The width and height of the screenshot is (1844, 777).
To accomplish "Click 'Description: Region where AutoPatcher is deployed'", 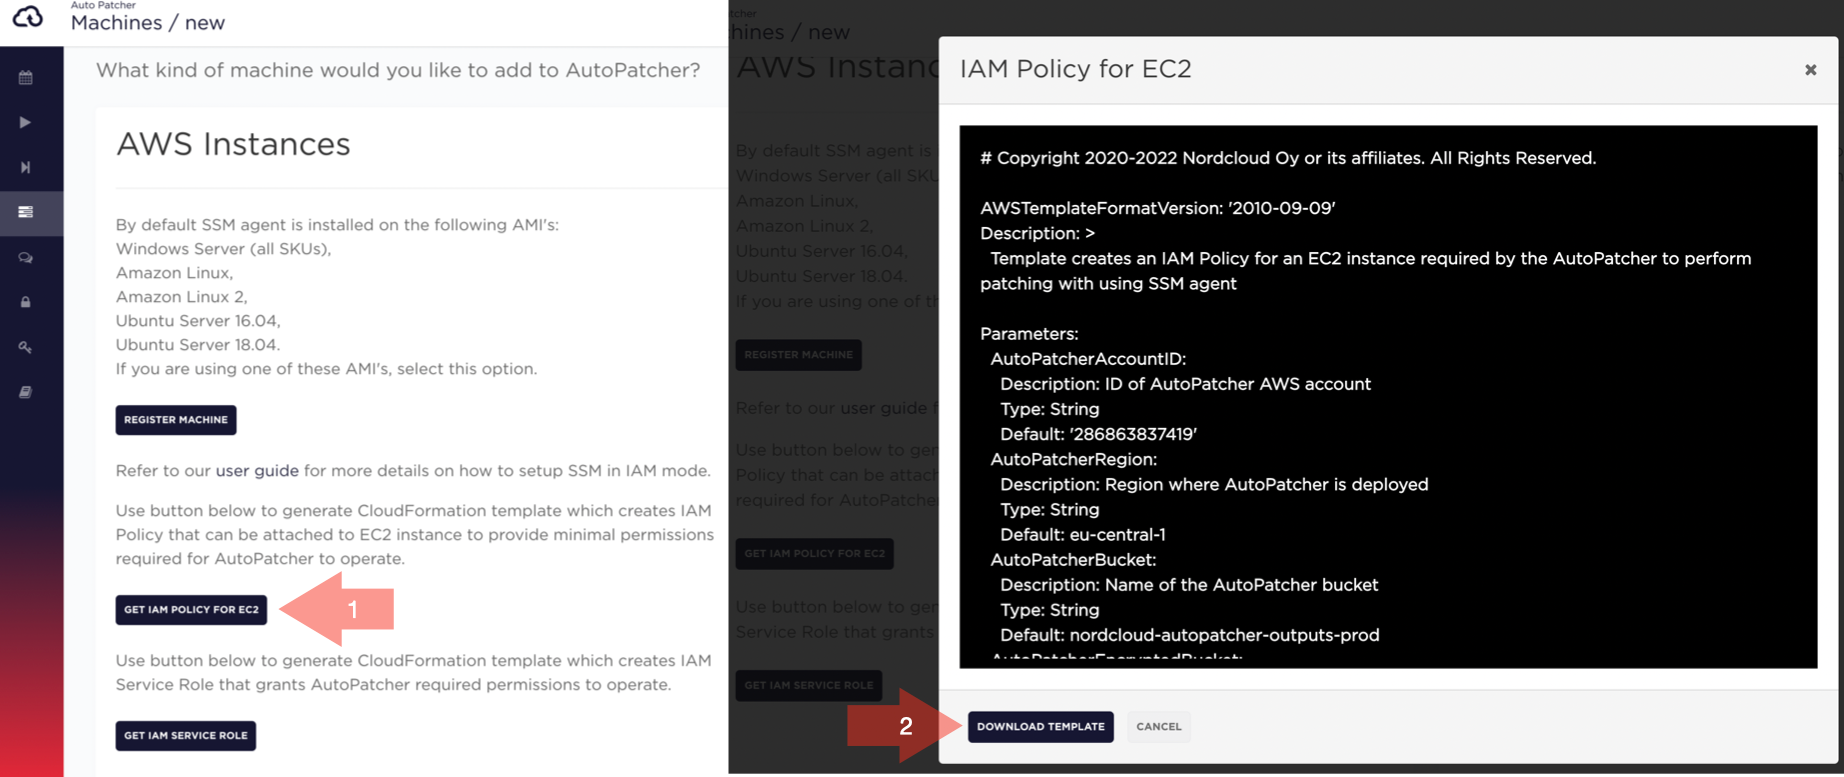I will coord(1214,484).
